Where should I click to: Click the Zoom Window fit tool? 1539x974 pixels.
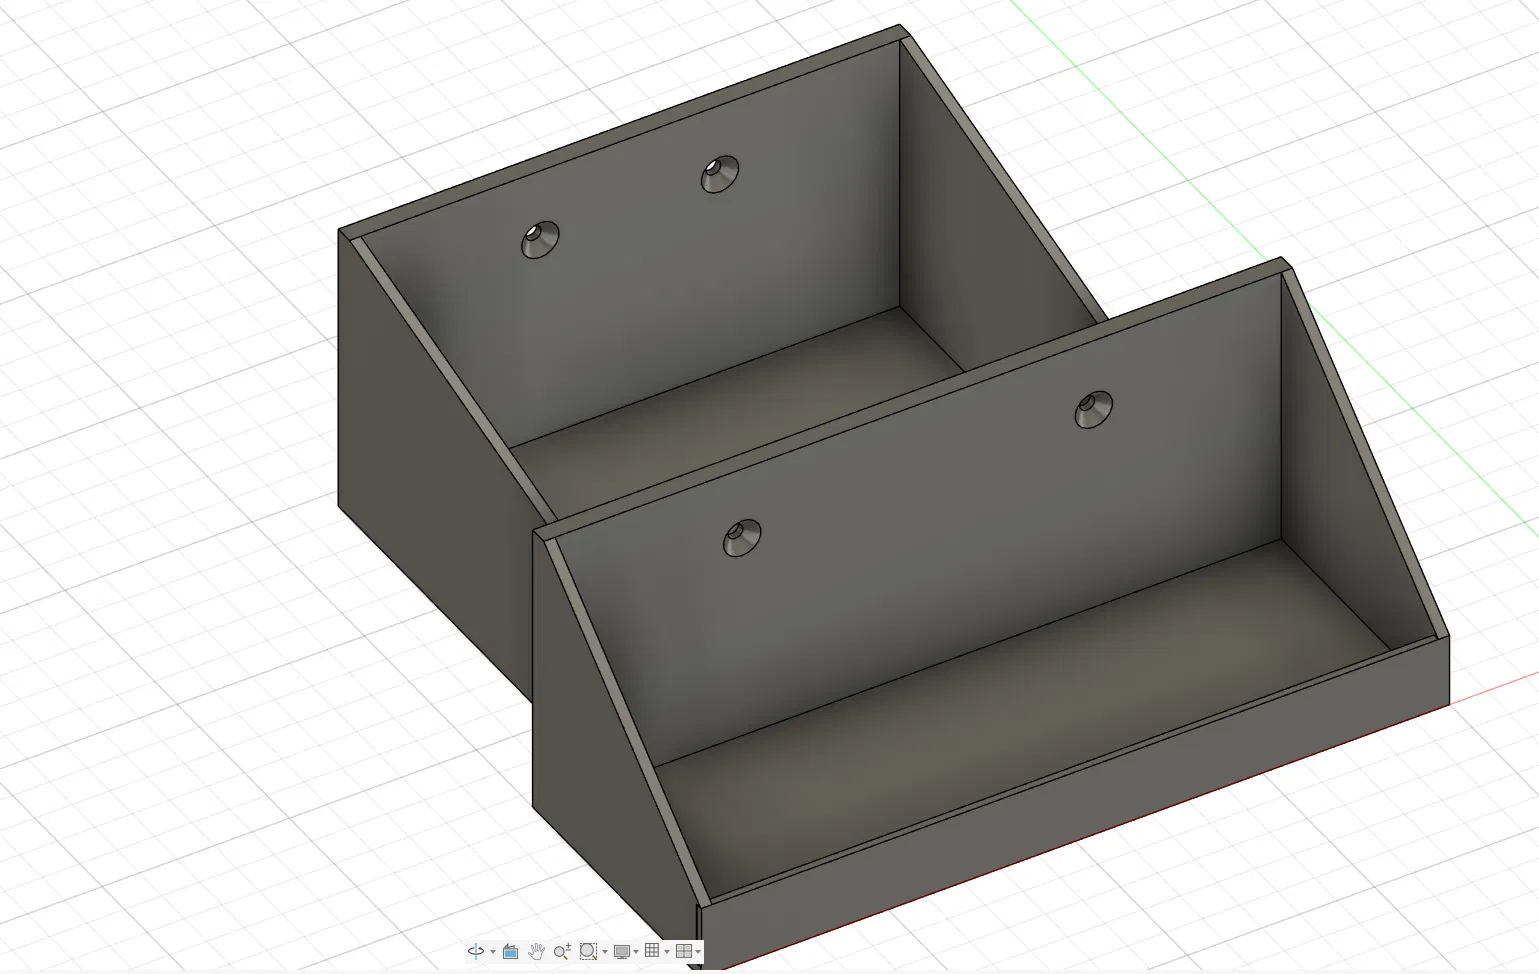(x=588, y=951)
